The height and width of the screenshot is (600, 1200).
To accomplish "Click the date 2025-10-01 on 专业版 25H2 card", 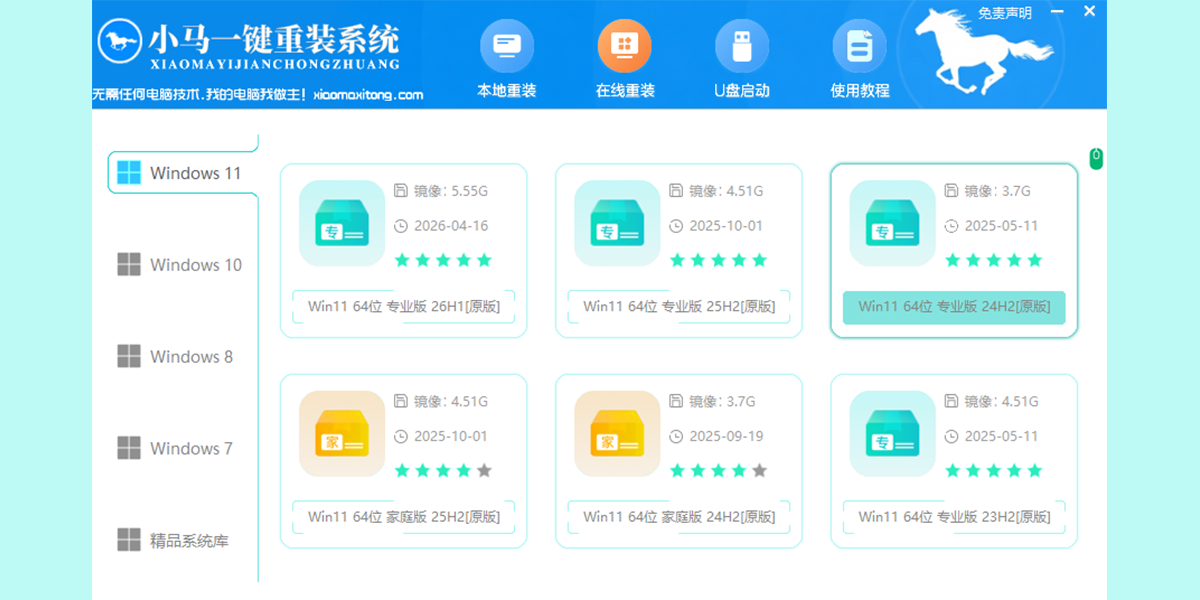I will click(726, 226).
